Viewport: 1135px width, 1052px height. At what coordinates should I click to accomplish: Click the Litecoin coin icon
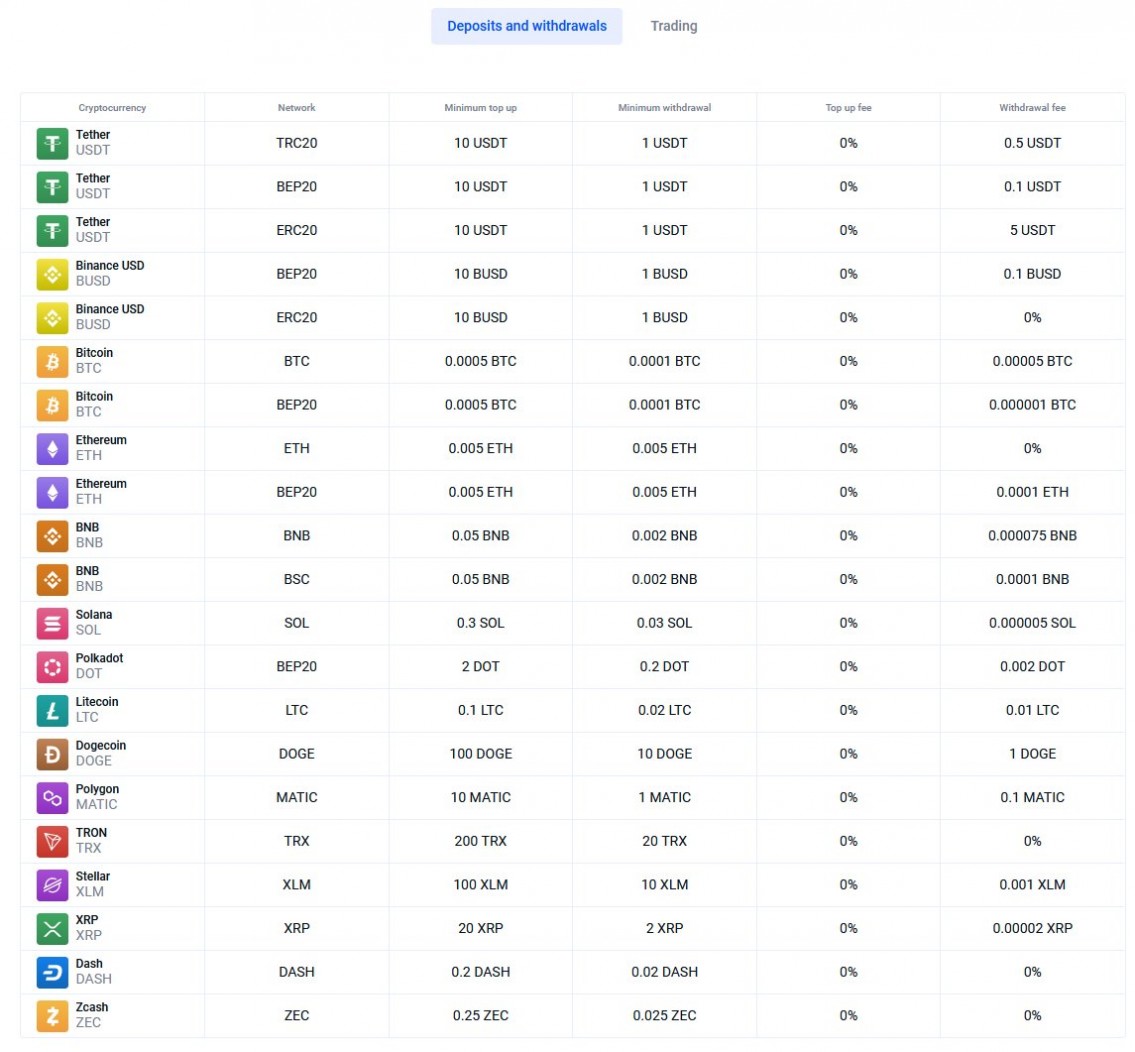[52, 710]
